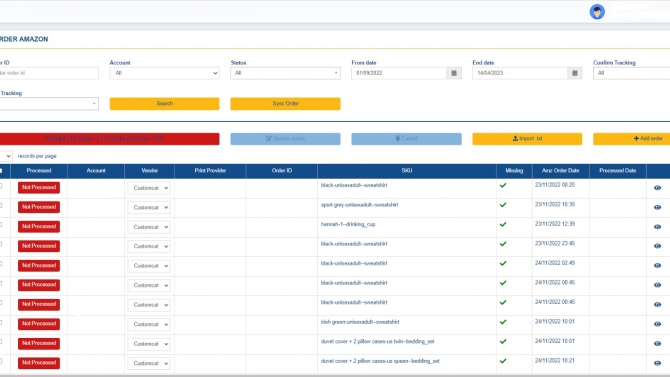Open Vendor dropdown for the queen bedding set order
The height and width of the screenshot is (377, 670).
pyautogui.click(x=149, y=363)
